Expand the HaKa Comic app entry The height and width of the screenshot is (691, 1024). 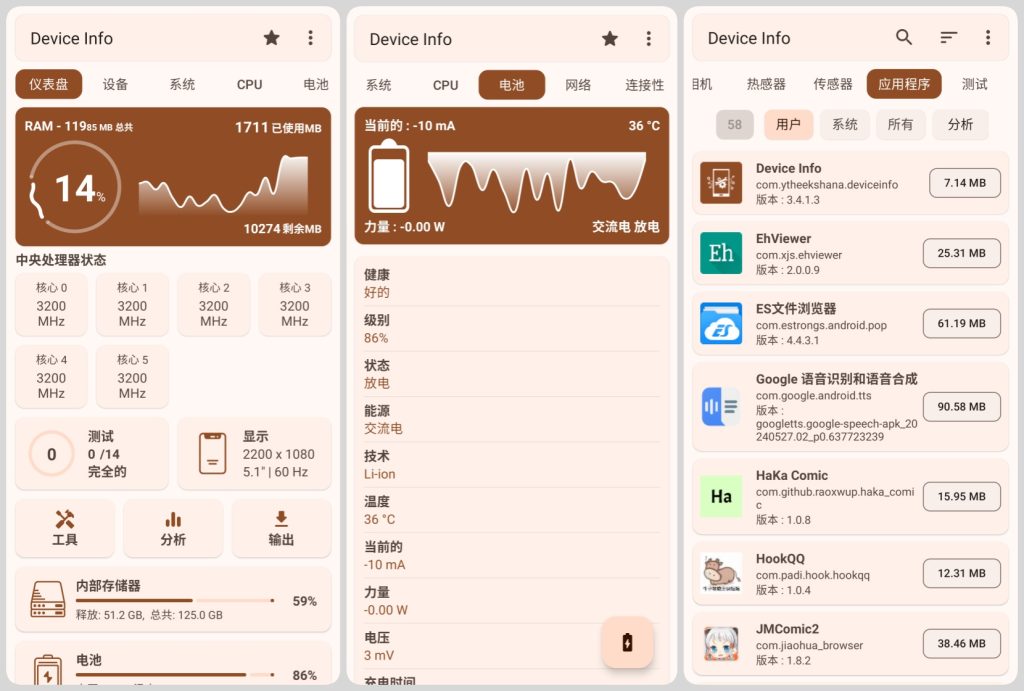coord(850,496)
